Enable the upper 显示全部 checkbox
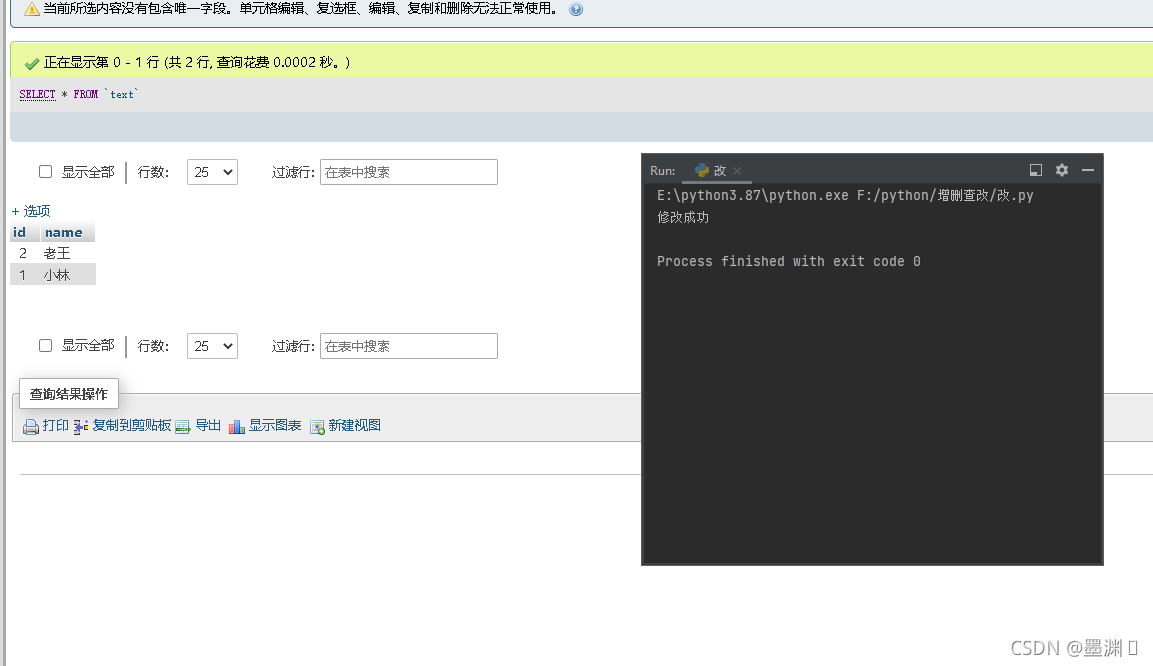The width and height of the screenshot is (1153, 666). (x=46, y=172)
